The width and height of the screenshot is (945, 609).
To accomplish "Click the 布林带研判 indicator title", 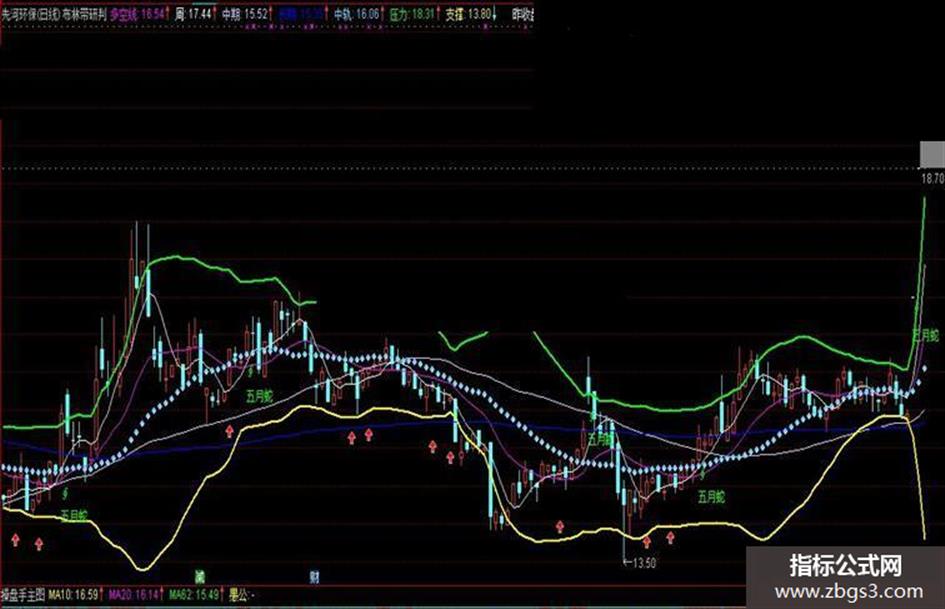I will 84,14.
